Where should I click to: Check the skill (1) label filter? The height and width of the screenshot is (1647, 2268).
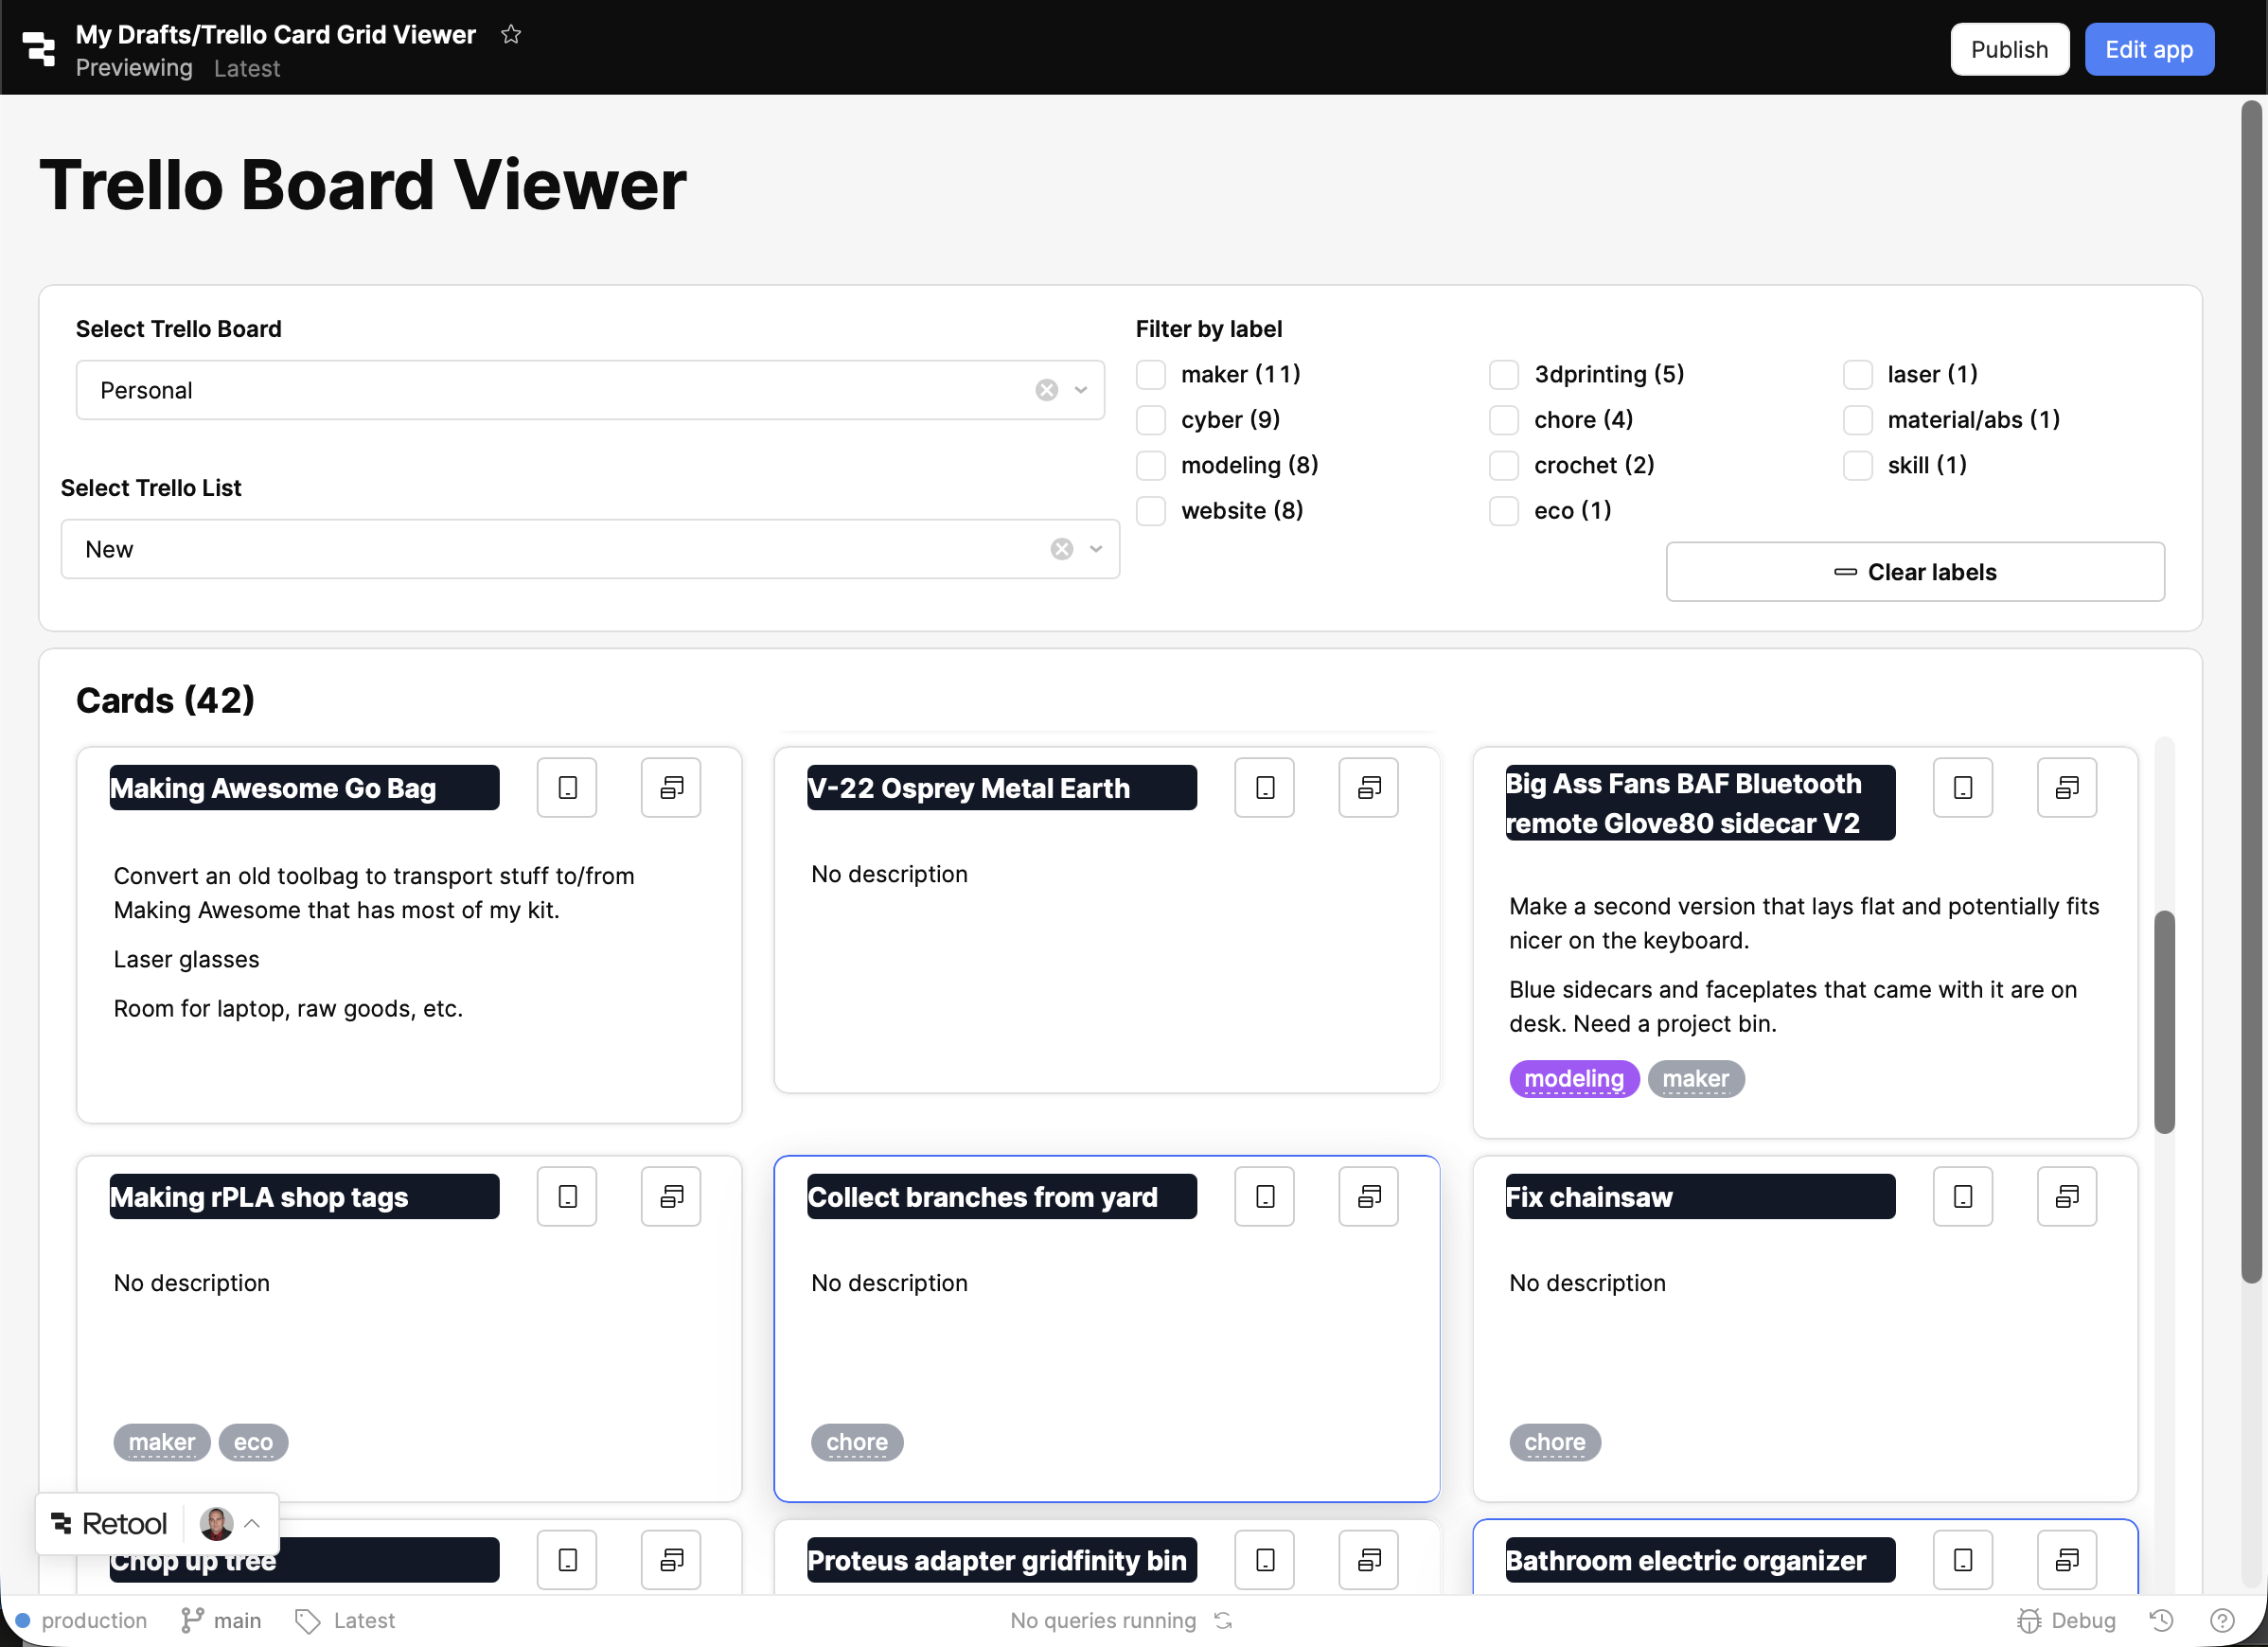(1858, 466)
